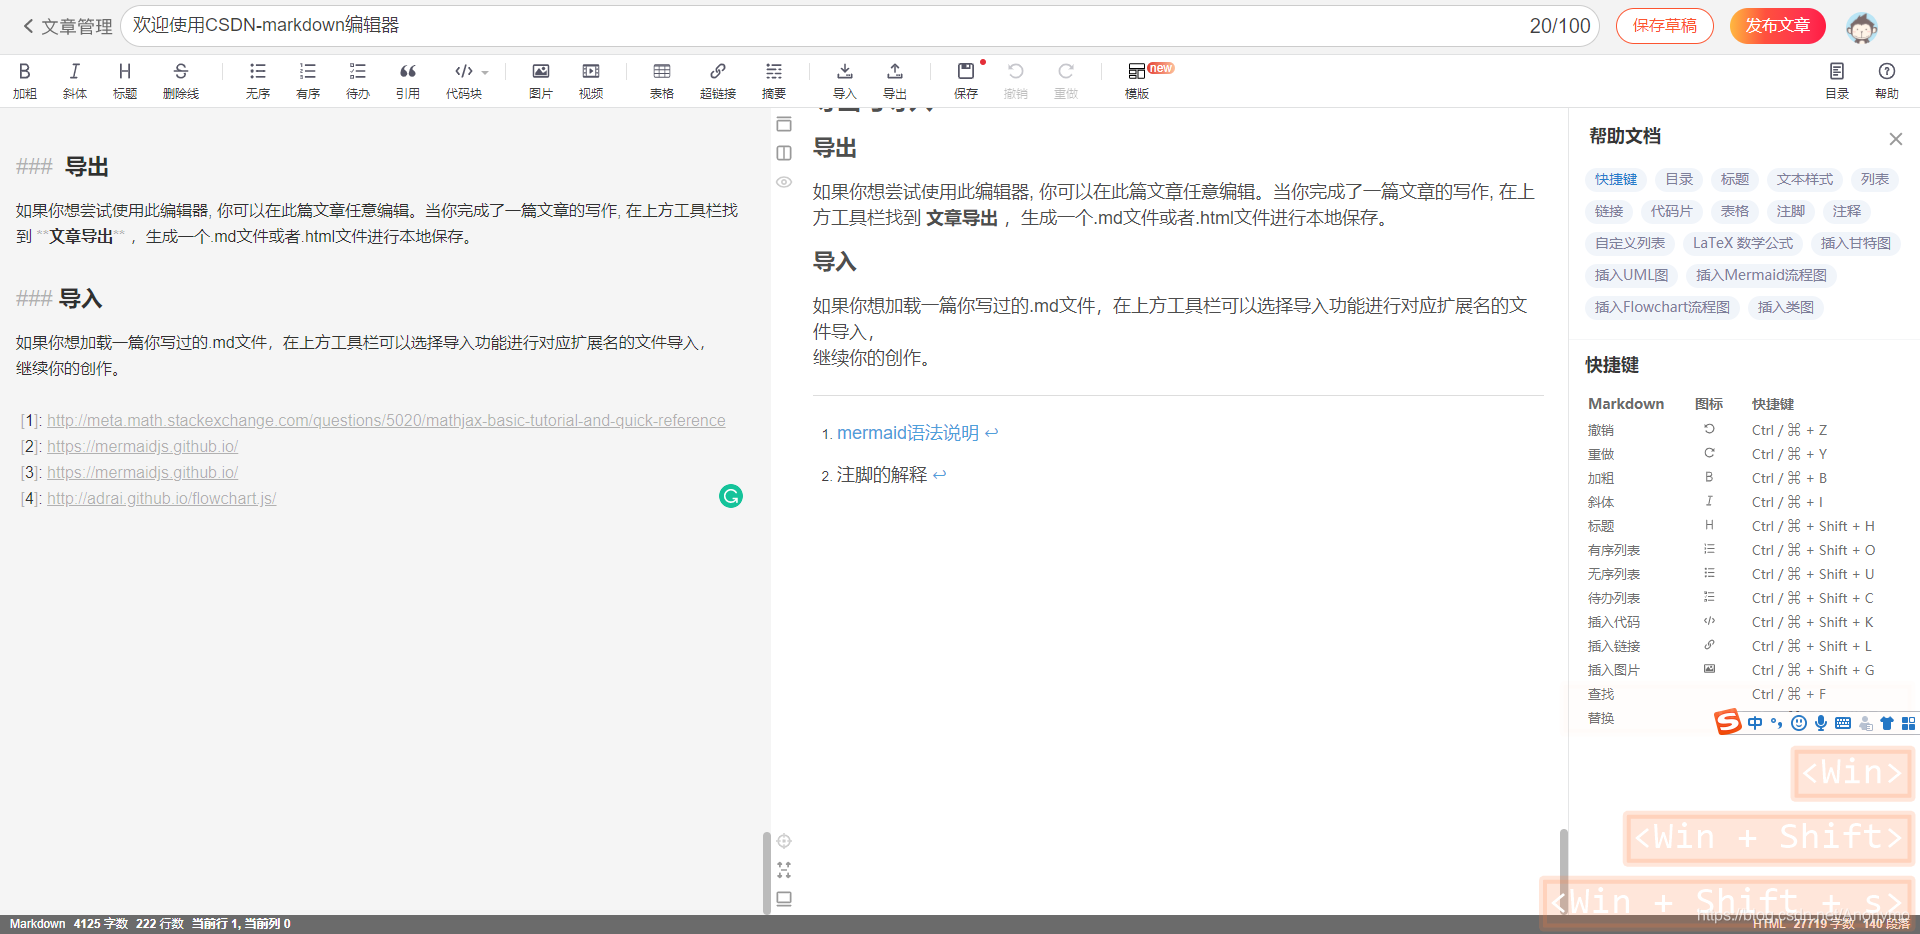Toggle sync scroll target icon
The width and height of the screenshot is (1920, 934).
point(784,841)
